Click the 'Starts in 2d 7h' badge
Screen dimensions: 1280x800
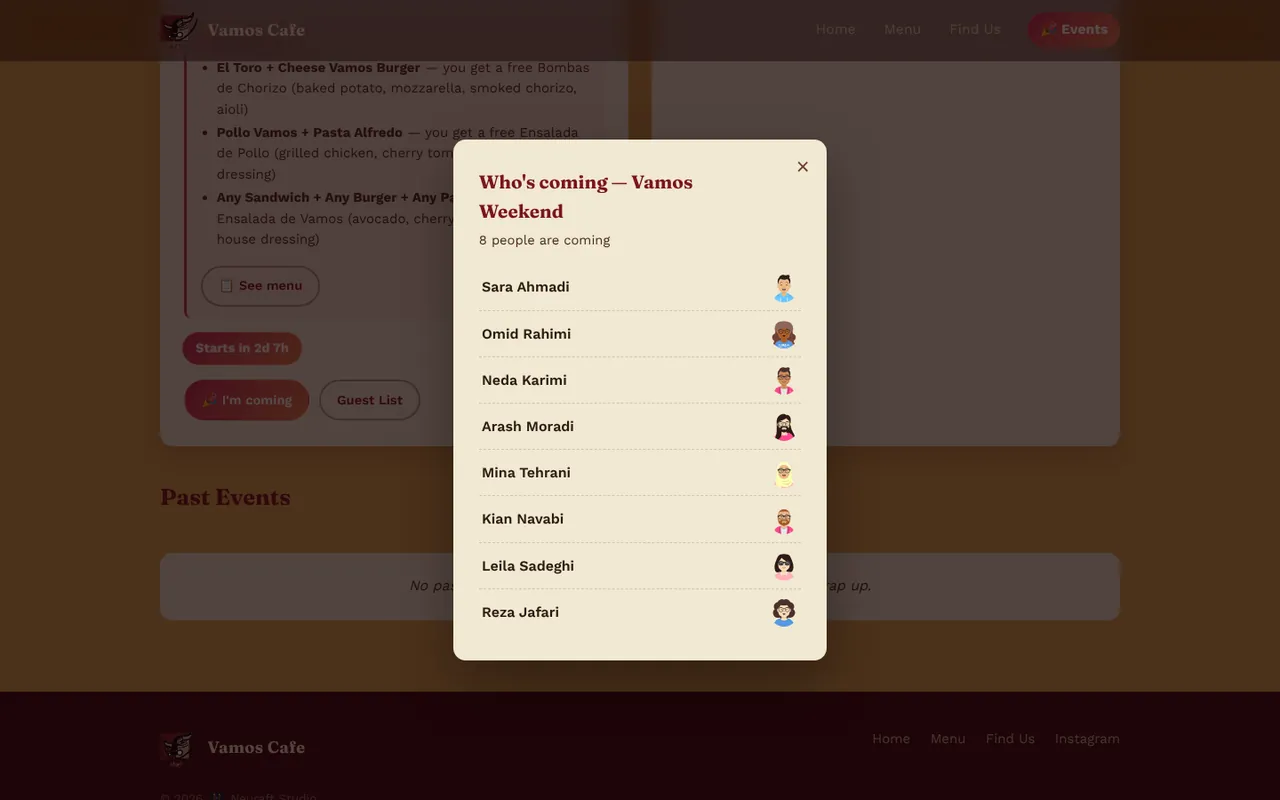tap(242, 348)
